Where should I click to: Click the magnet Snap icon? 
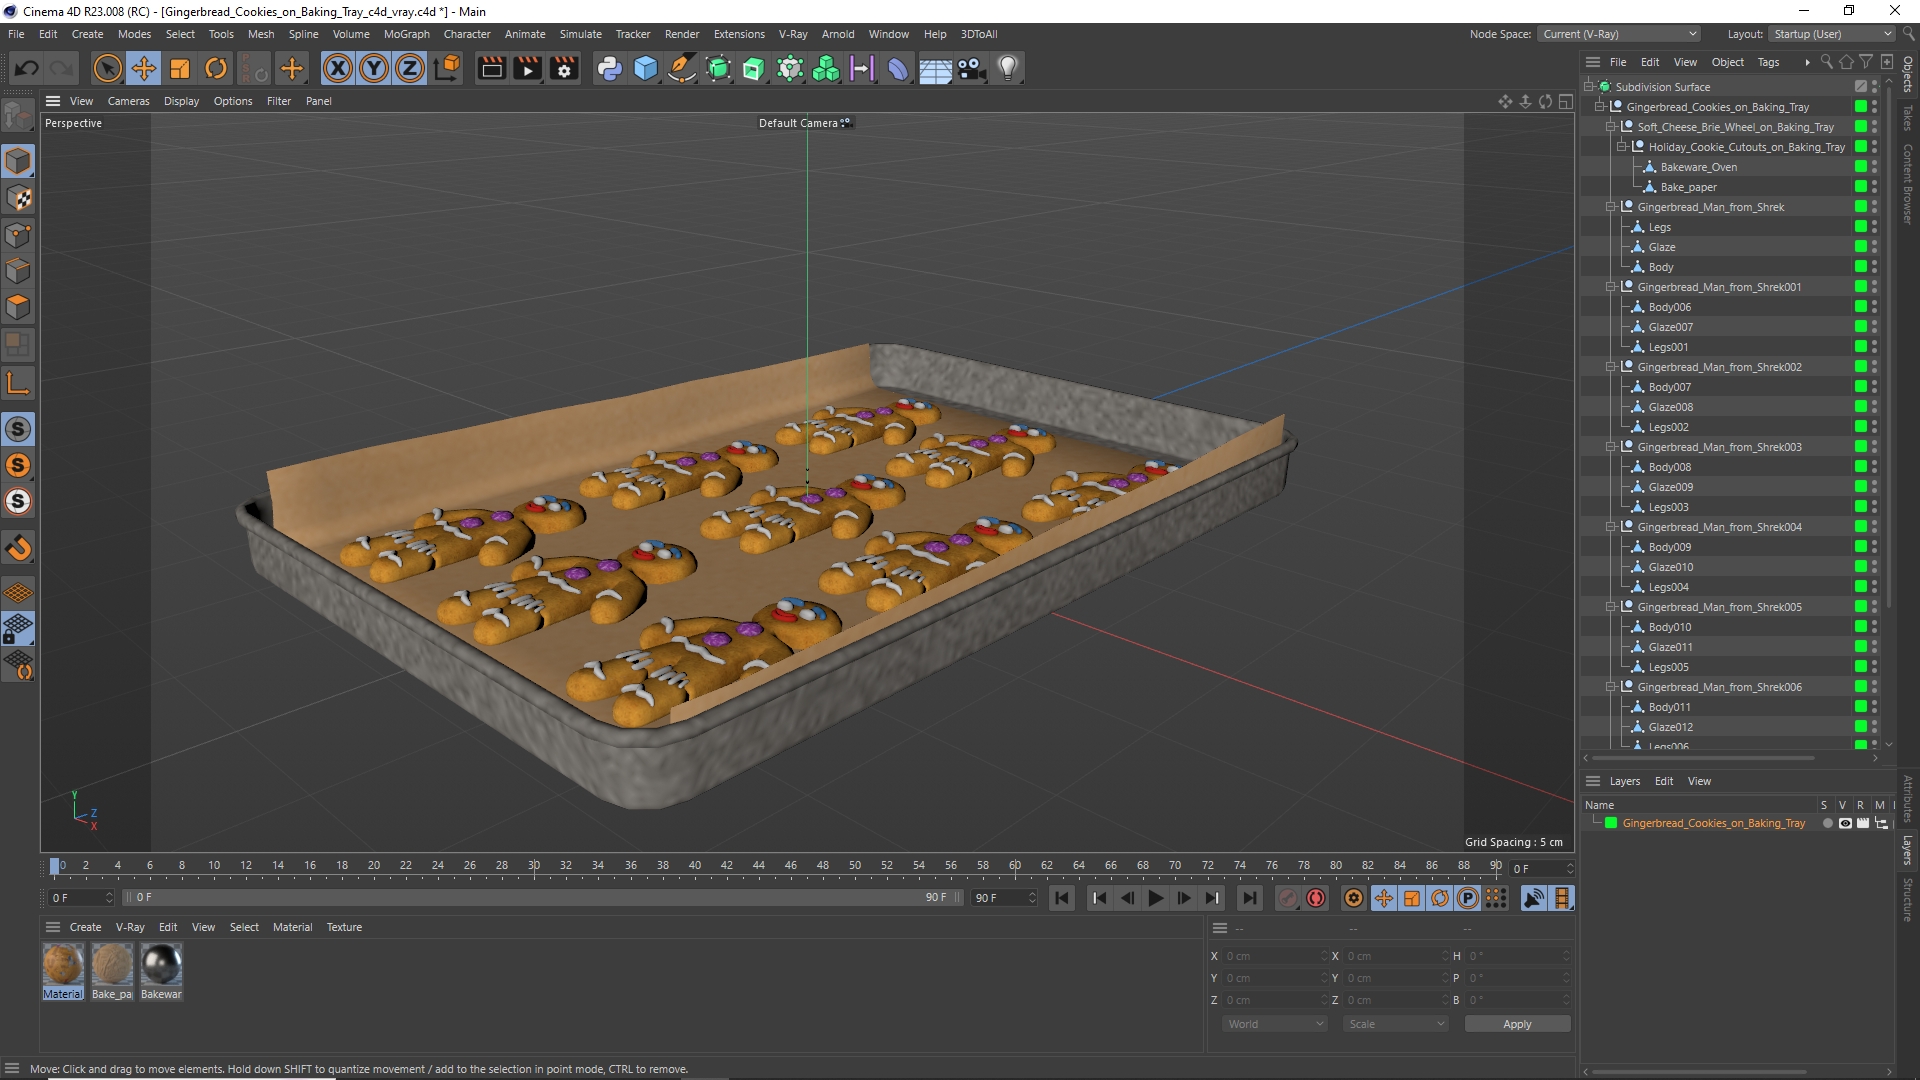point(18,548)
